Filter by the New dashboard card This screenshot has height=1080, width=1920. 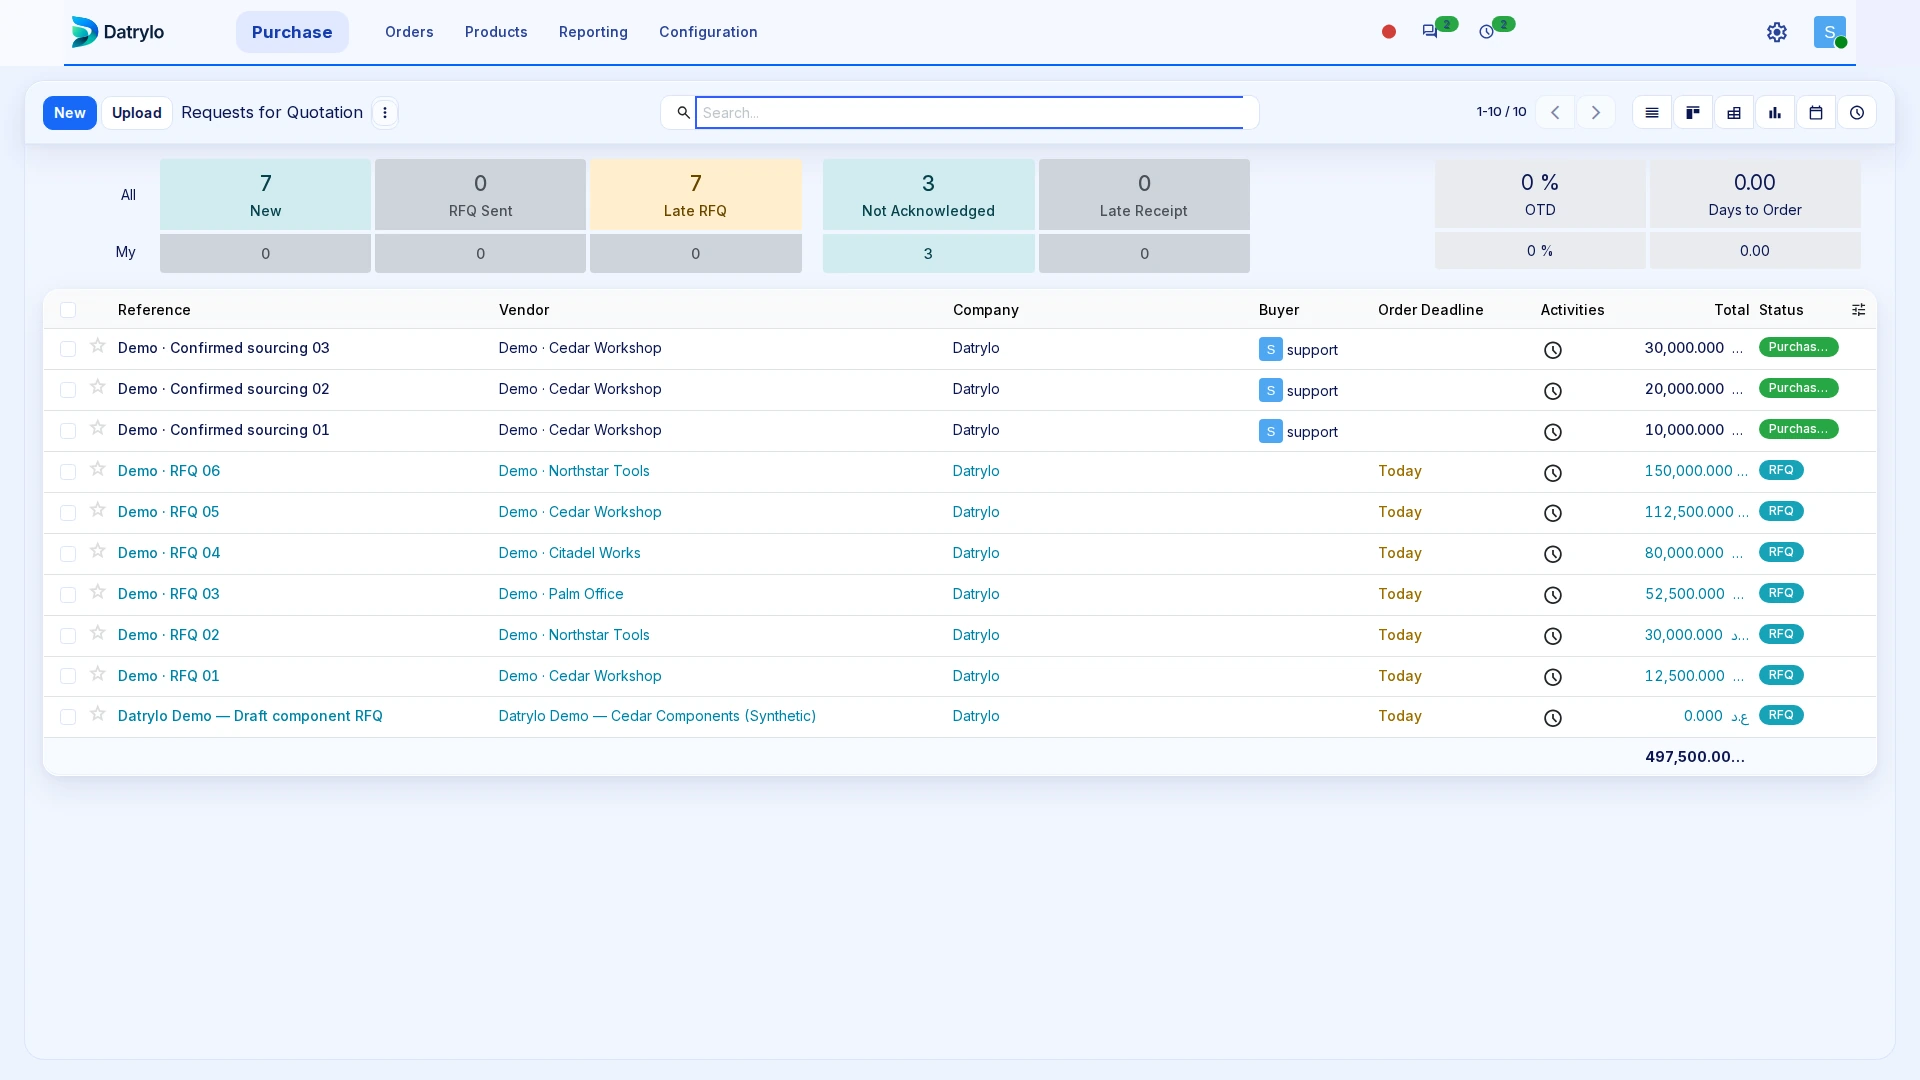click(x=265, y=194)
